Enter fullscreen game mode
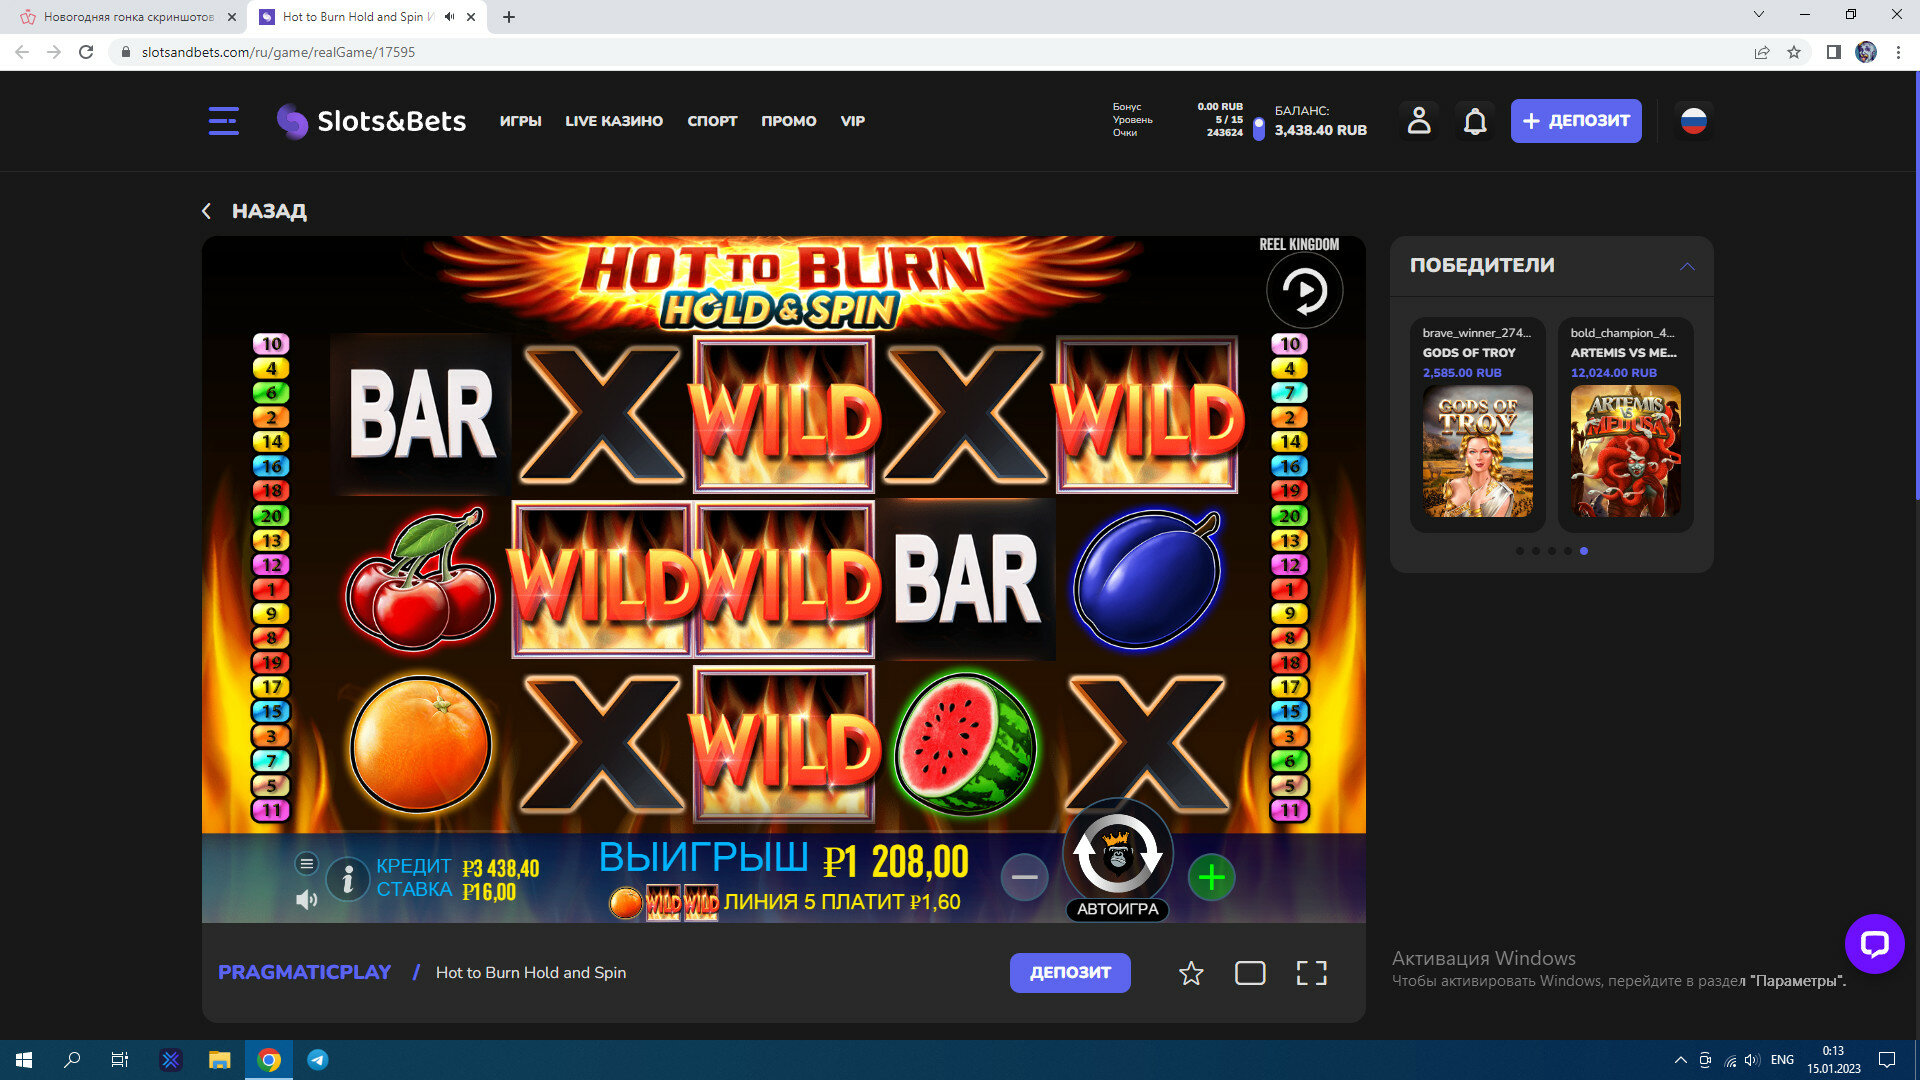1920x1080 pixels. click(1311, 973)
